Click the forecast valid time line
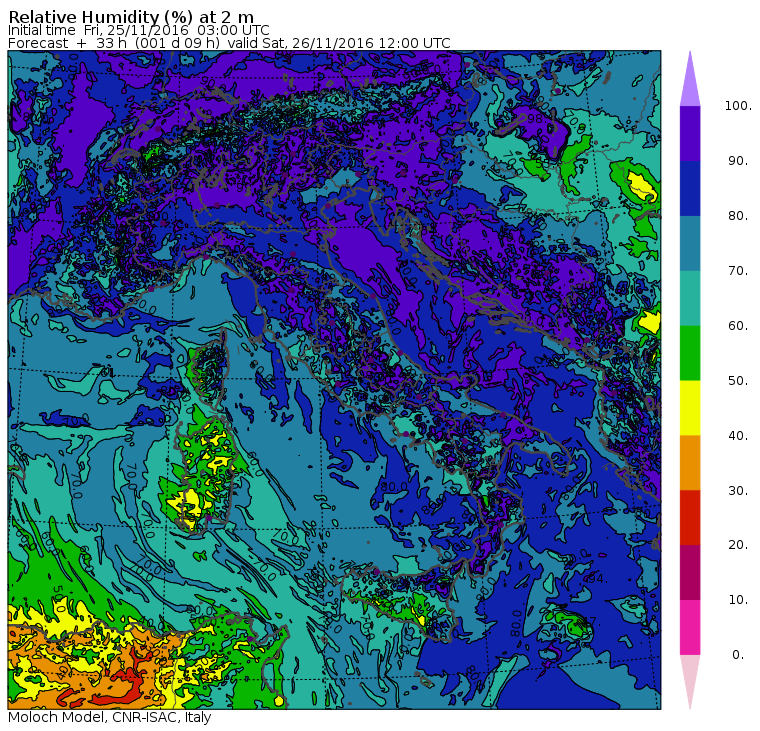This screenshot has height=731, width=760. [229, 43]
